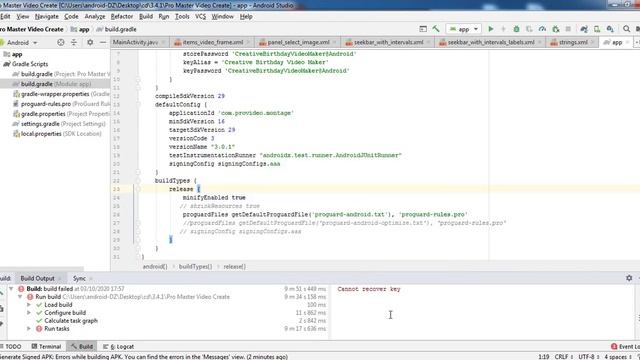The height and width of the screenshot is (360, 640).
Task: Open the AVD Manager icon
Action: pos(597,29)
